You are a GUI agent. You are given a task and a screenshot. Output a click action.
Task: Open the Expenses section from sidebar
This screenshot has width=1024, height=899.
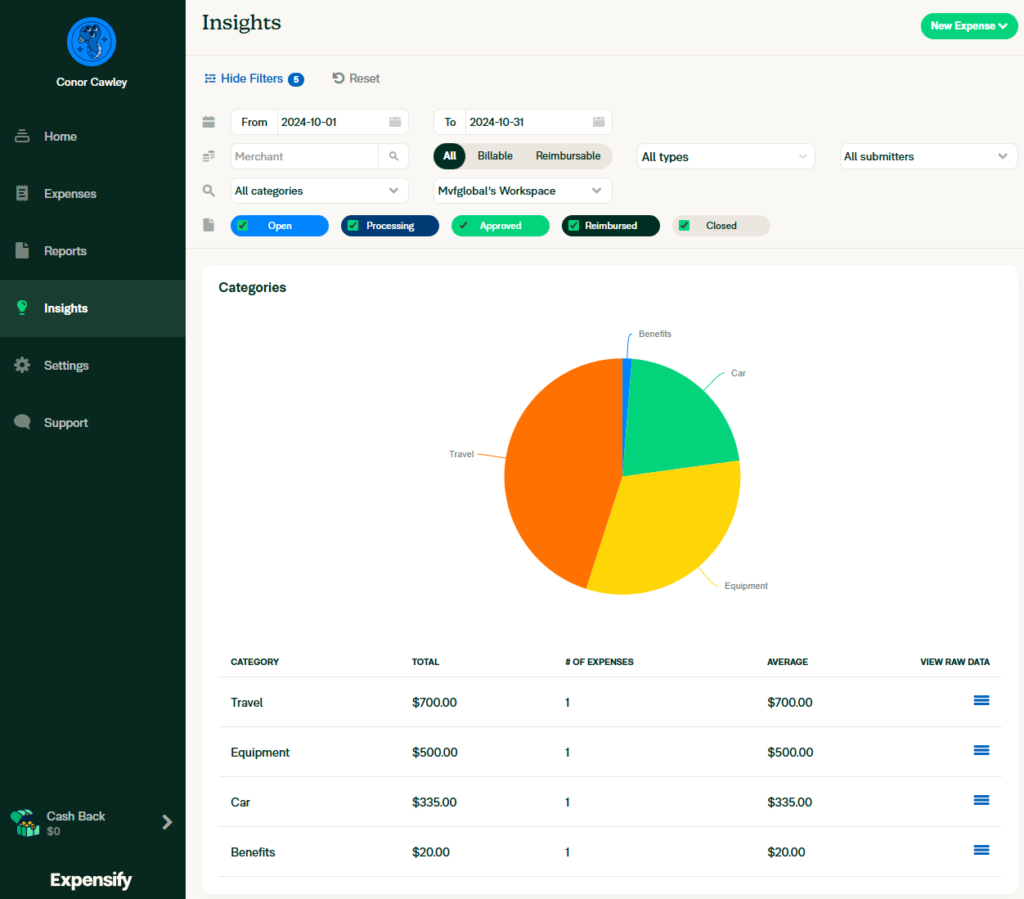(21, 193)
